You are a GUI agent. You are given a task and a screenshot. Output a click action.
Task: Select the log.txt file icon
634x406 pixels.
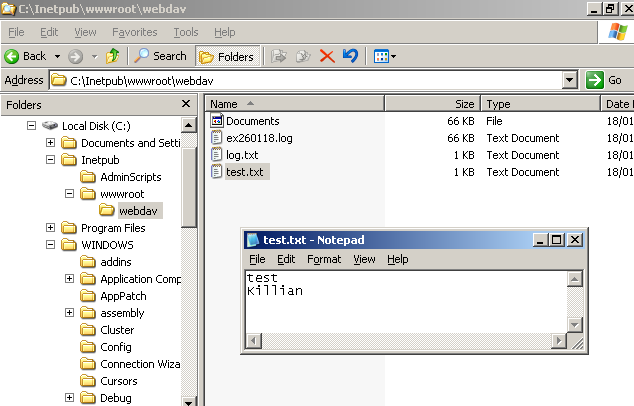pos(217,154)
